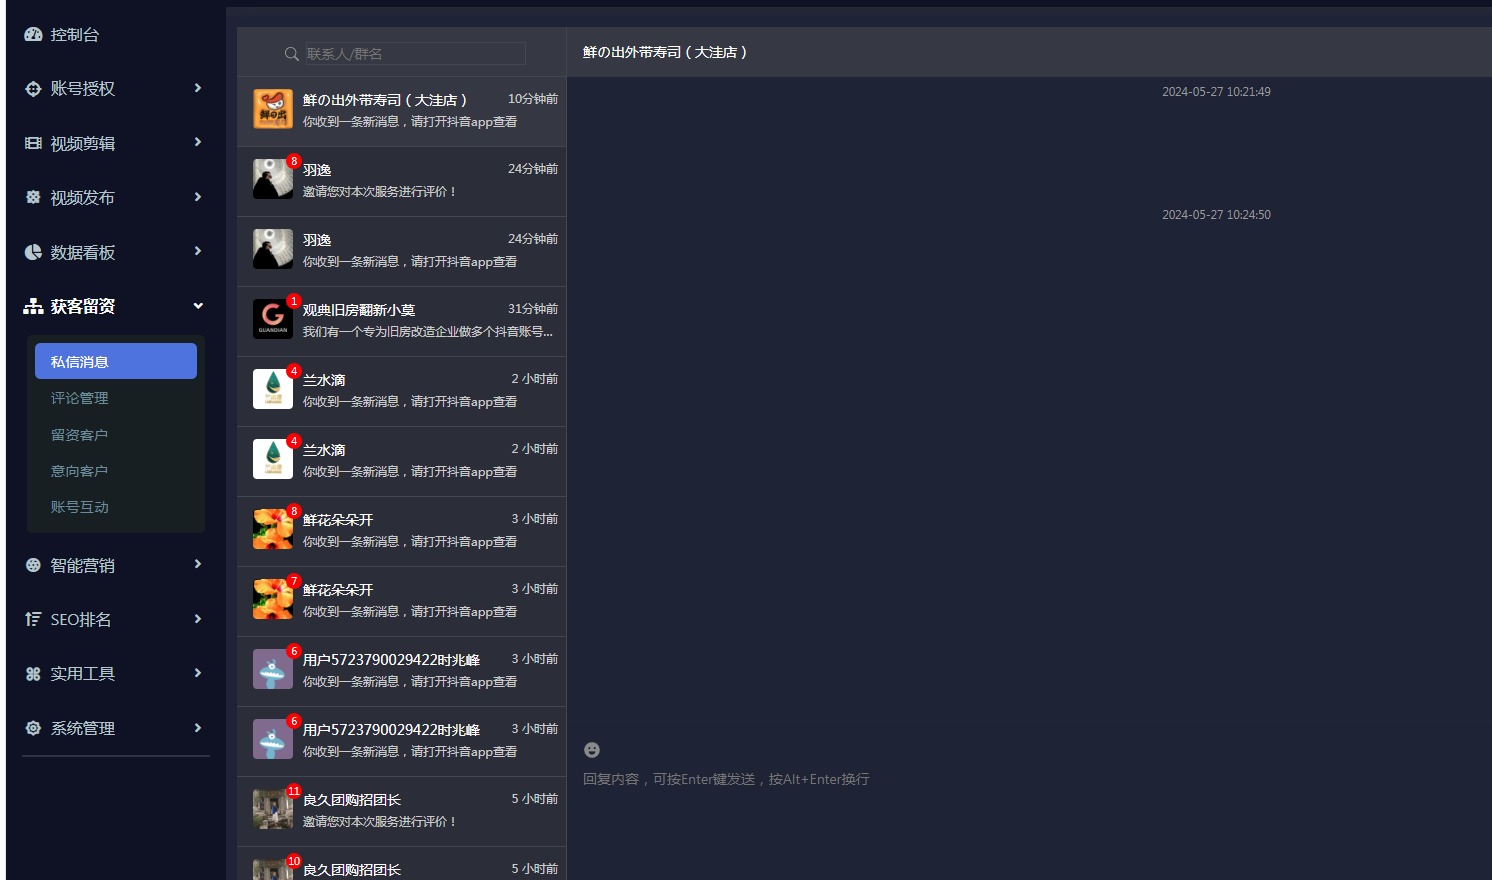Viewport: 1492px width, 880px height.
Task: Expand the 视频发布 menu arrow
Action: [x=198, y=197]
